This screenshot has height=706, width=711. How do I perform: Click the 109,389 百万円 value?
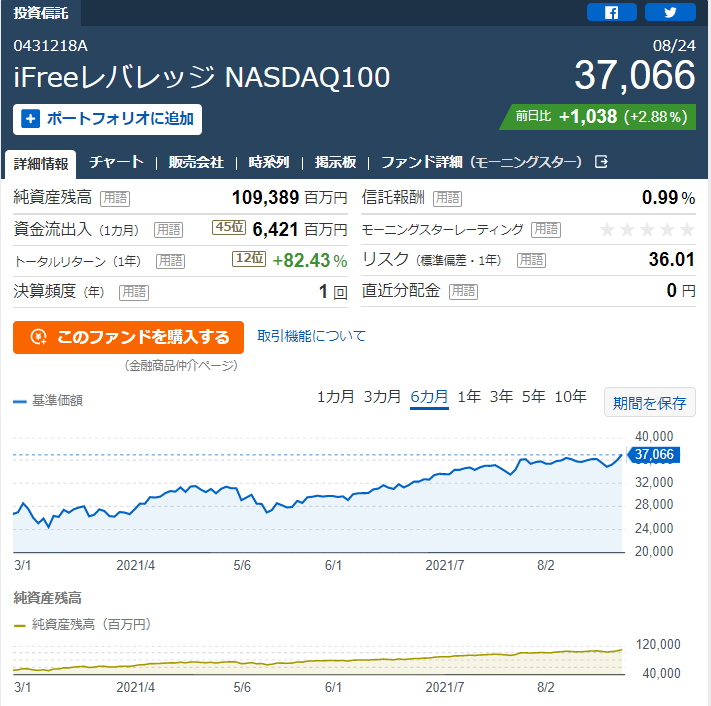point(289,198)
